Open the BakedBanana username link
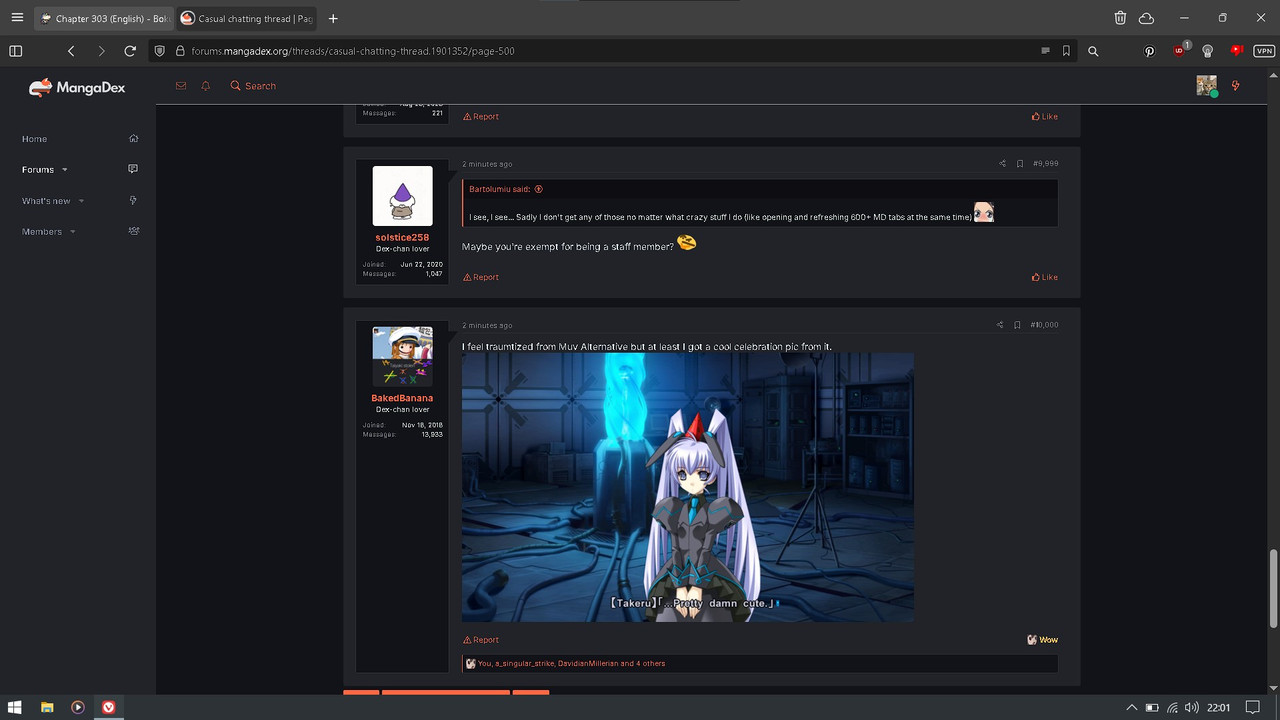This screenshot has height=720, width=1280. point(402,398)
